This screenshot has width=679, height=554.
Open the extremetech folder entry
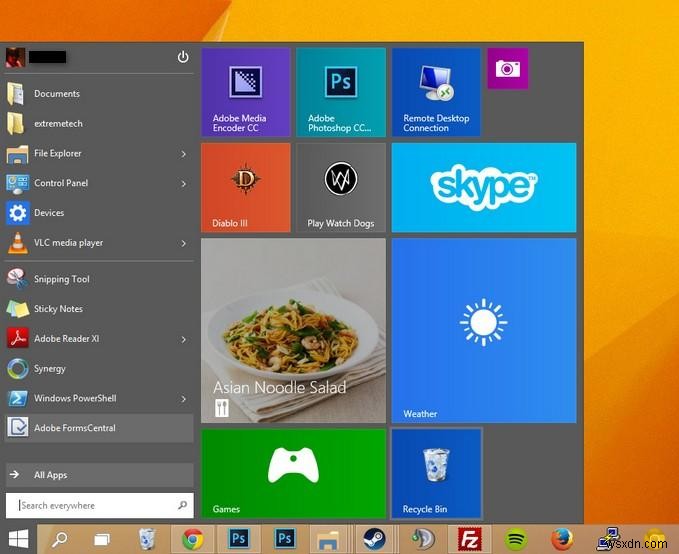coord(99,123)
